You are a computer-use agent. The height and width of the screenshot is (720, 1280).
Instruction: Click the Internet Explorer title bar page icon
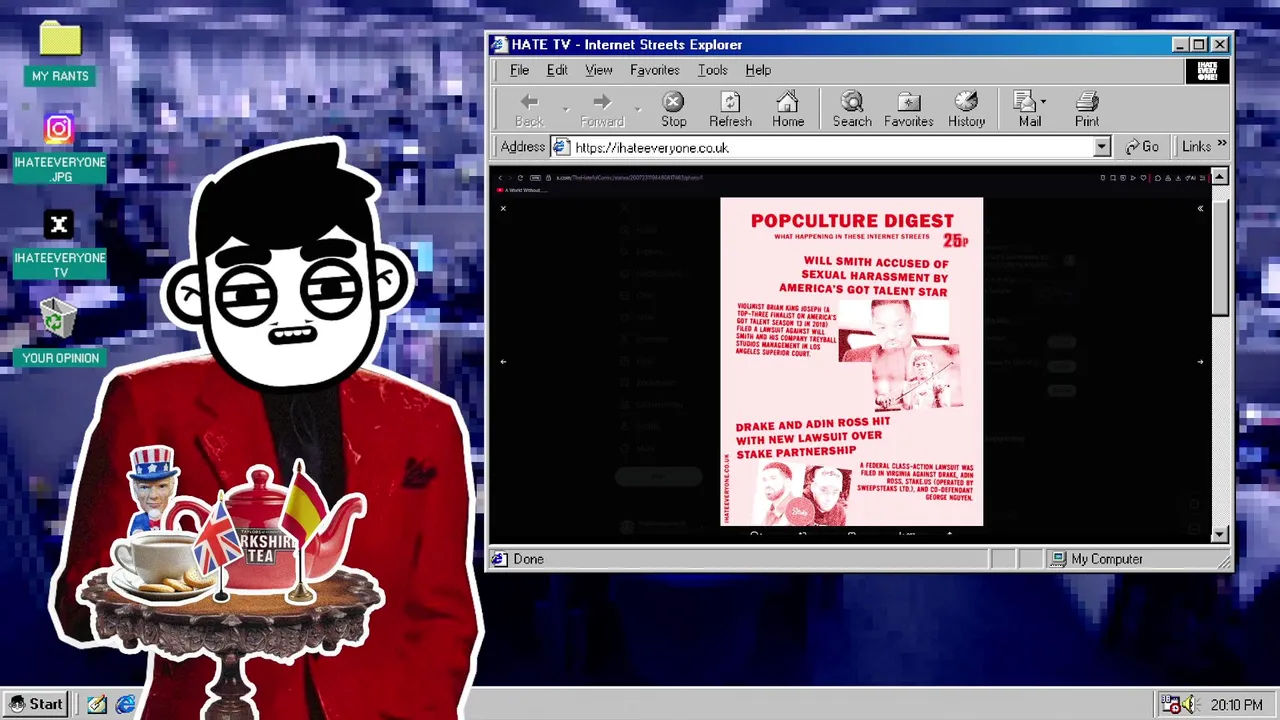point(498,44)
